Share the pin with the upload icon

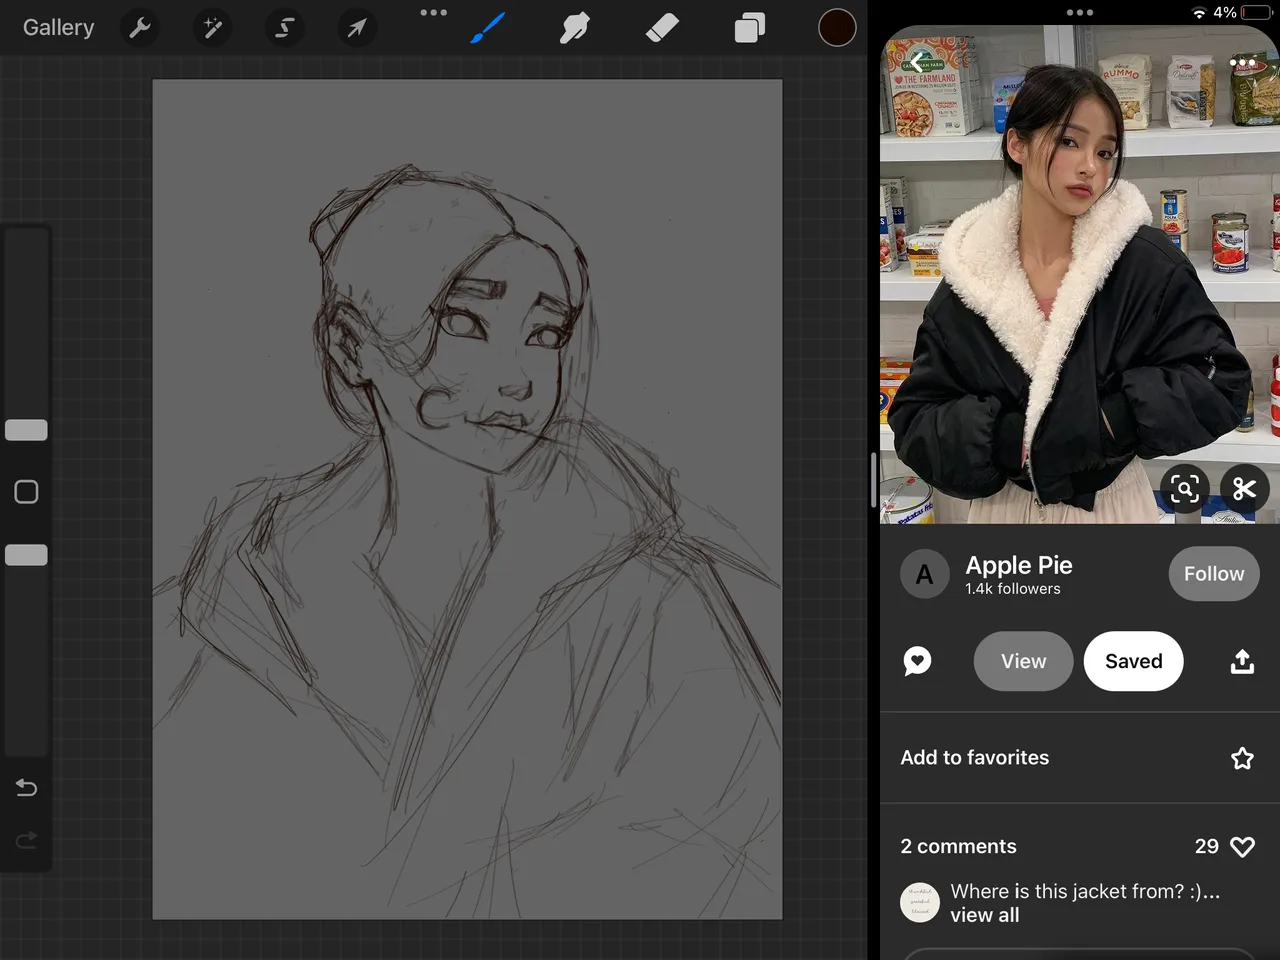(1242, 661)
